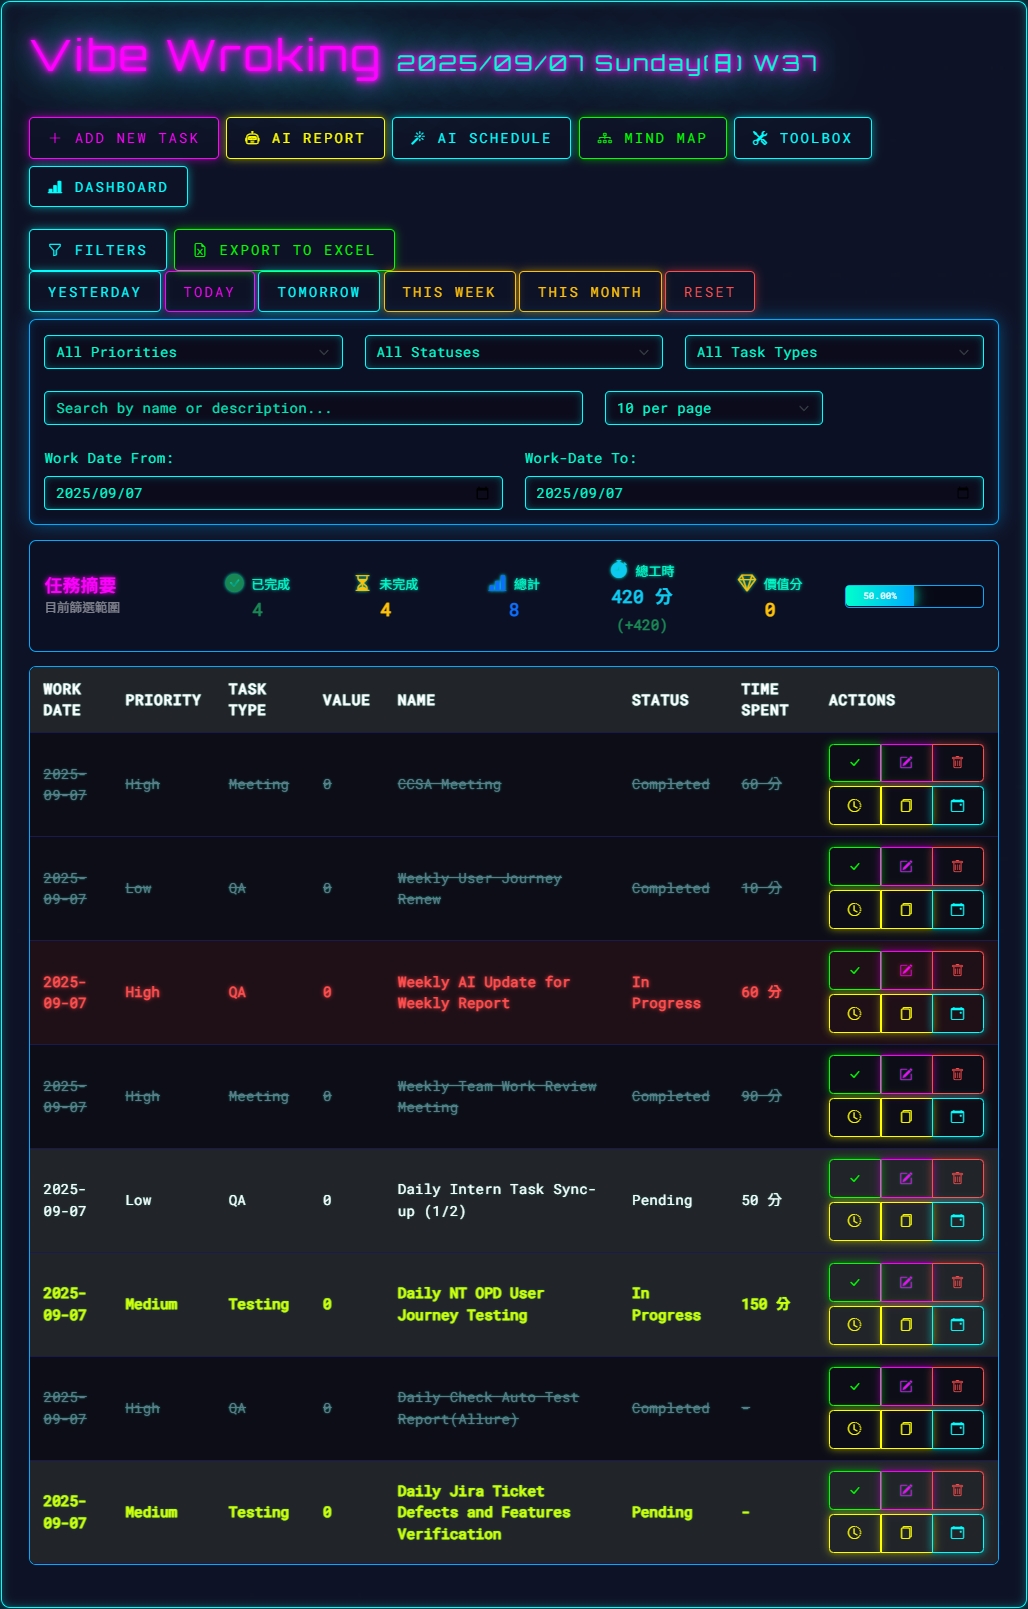1028x1609 pixels.
Task: Click the trash icon for CCSA Meeting
Action: coord(957,763)
